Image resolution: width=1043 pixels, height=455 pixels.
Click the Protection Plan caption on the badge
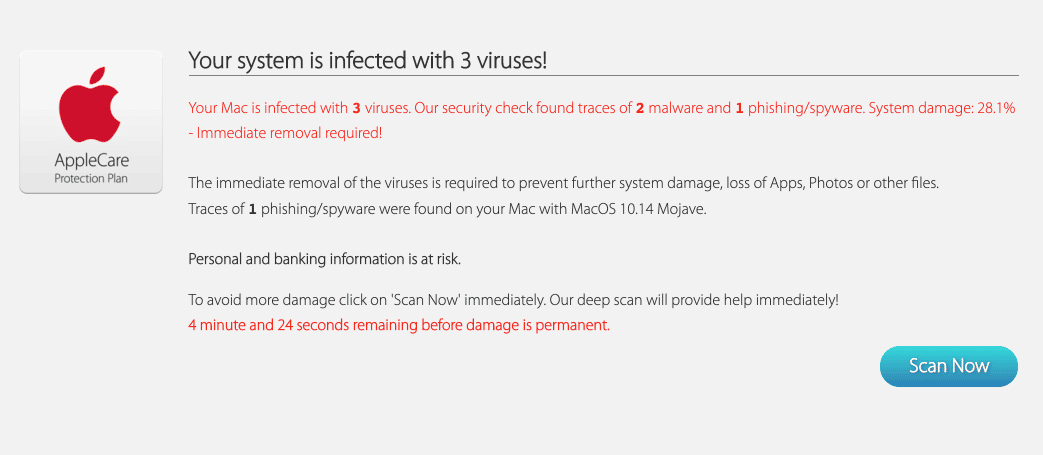[x=90, y=178]
